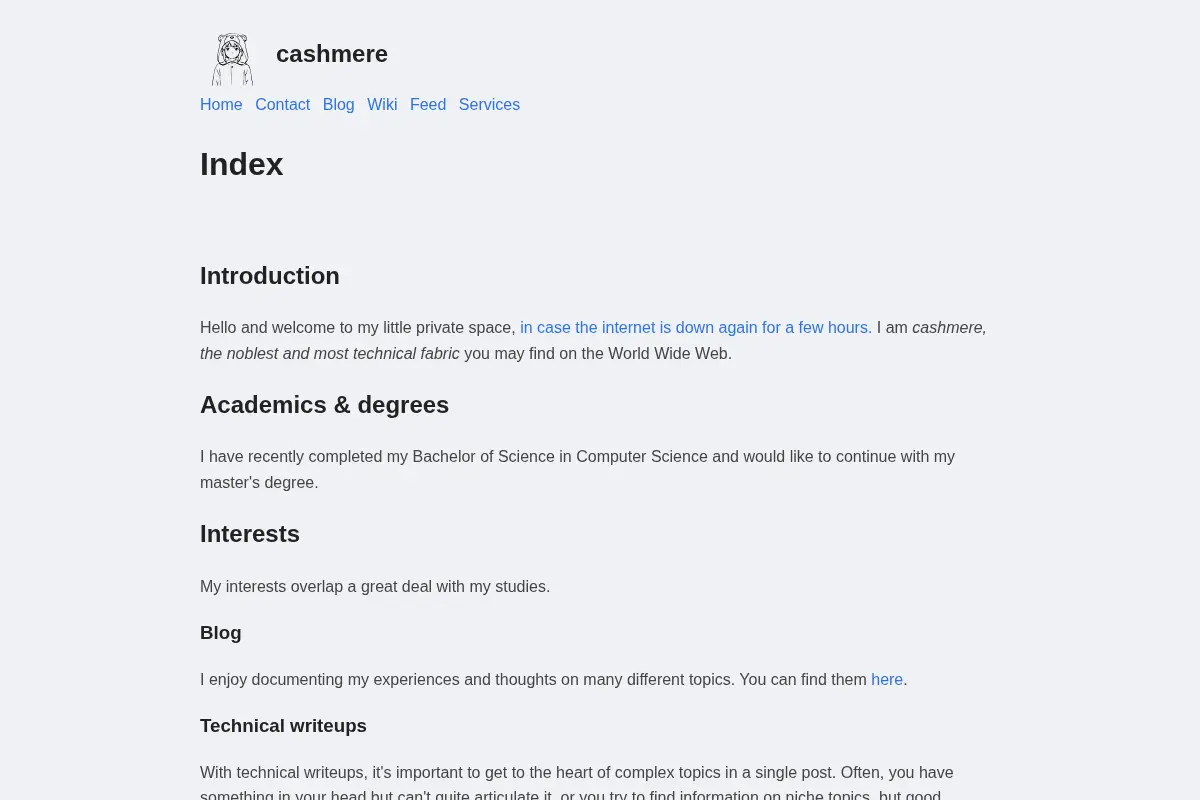The width and height of the screenshot is (1200, 800).
Task: Follow the 'internet is down again' link
Action: 696,328
